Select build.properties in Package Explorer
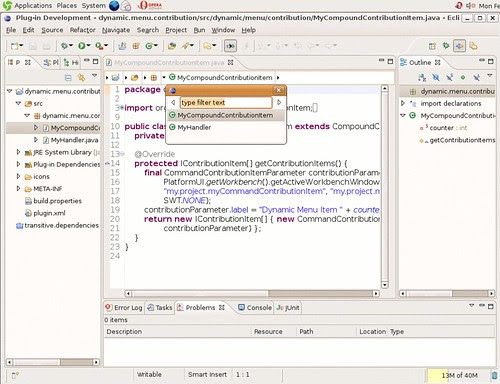Viewport: 500px width, 384px height. pyautogui.click(x=53, y=201)
